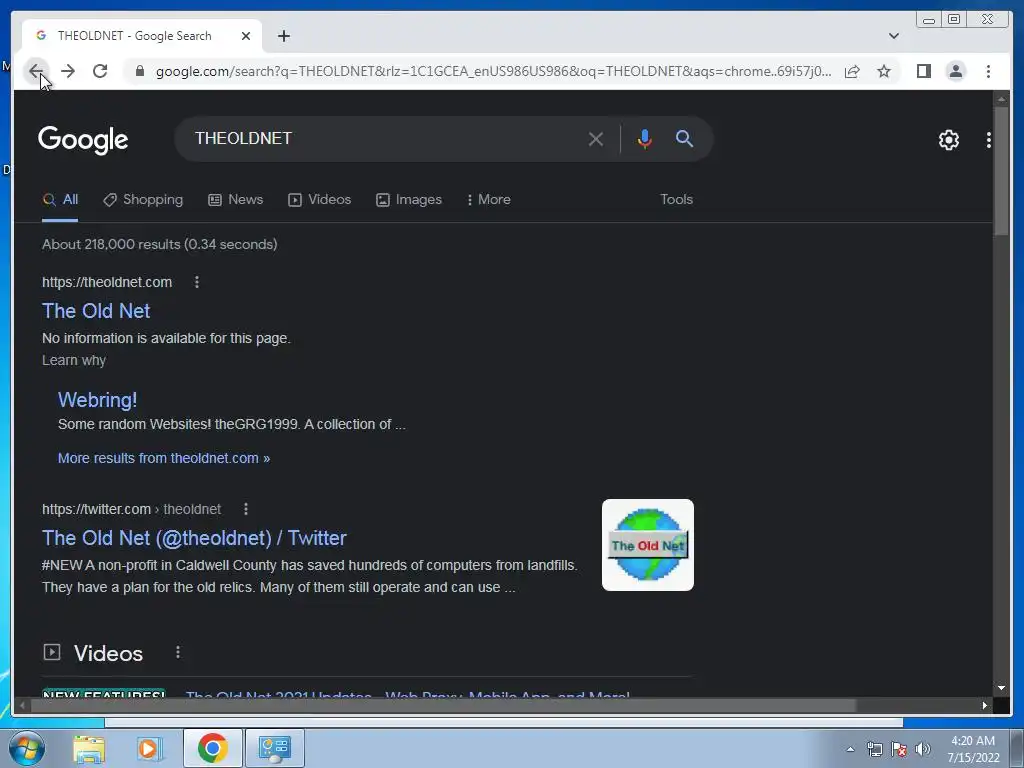Open Google quick settings gear

point(948,140)
